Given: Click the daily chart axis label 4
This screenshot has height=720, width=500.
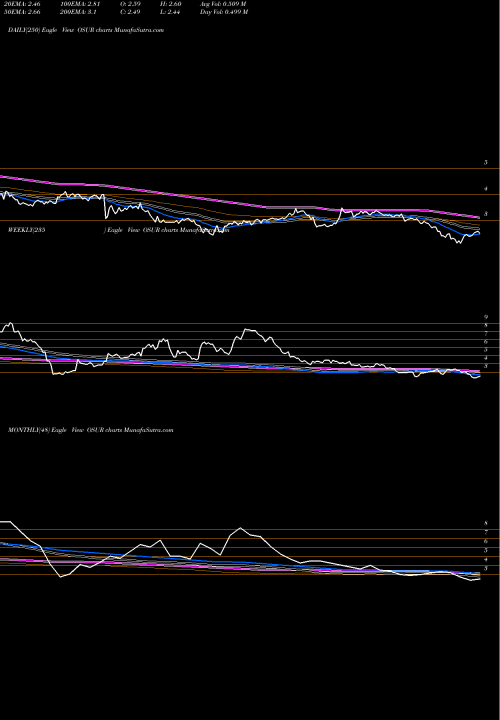Looking at the screenshot, I should pyautogui.click(x=485, y=189).
